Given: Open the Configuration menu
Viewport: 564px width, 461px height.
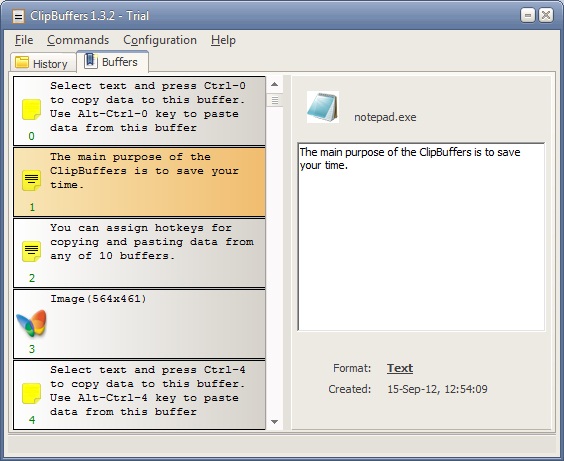Looking at the screenshot, I should pos(160,40).
